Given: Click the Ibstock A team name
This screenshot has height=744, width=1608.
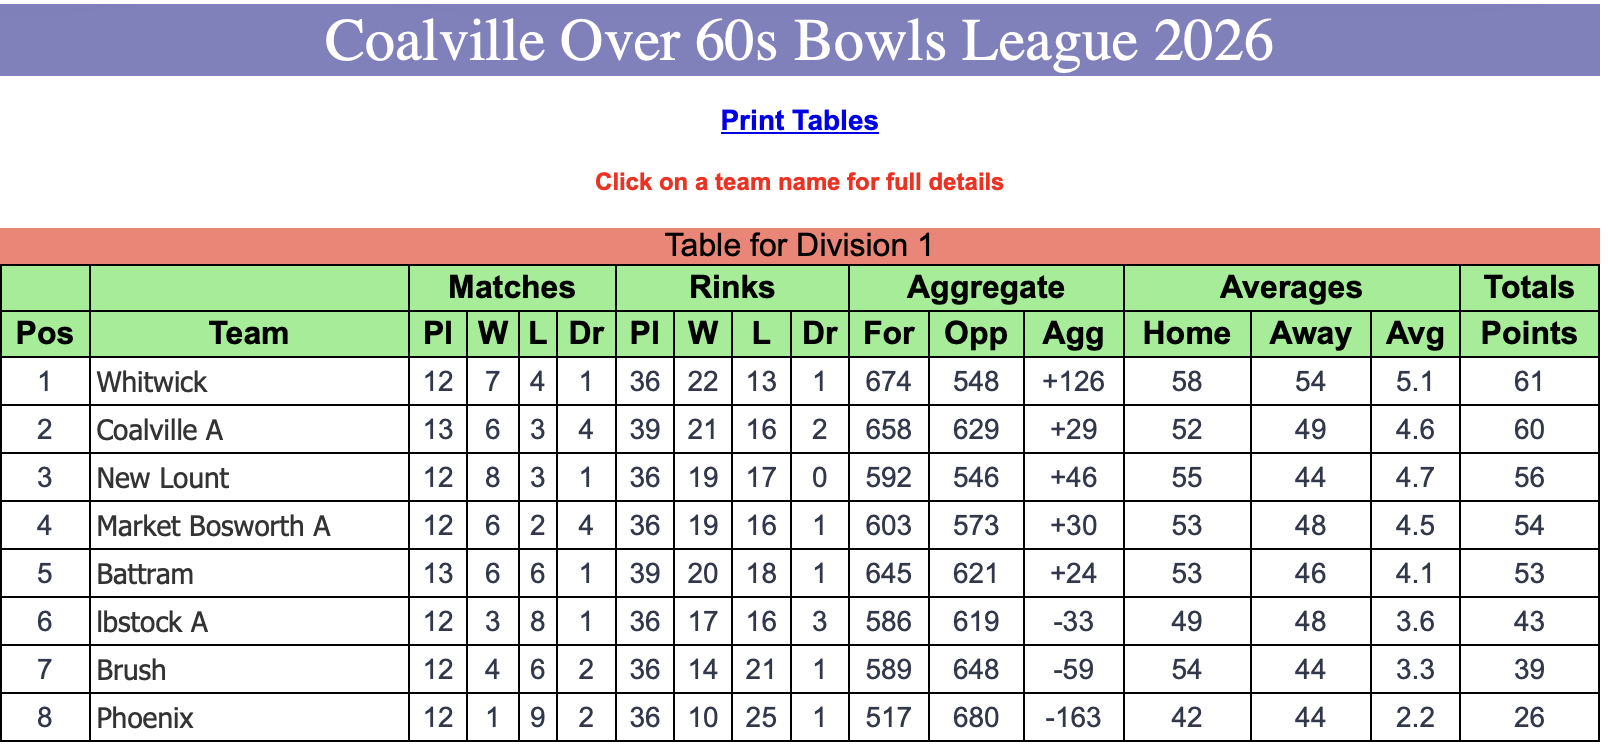Looking at the screenshot, I should click(x=152, y=622).
